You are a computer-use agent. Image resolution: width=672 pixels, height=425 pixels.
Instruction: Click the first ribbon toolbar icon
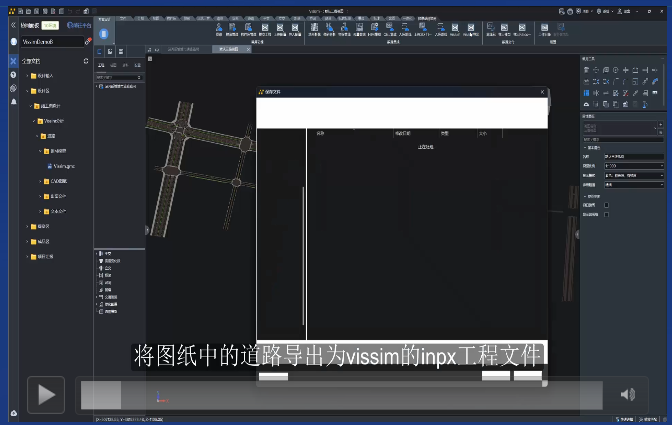coord(218,29)
